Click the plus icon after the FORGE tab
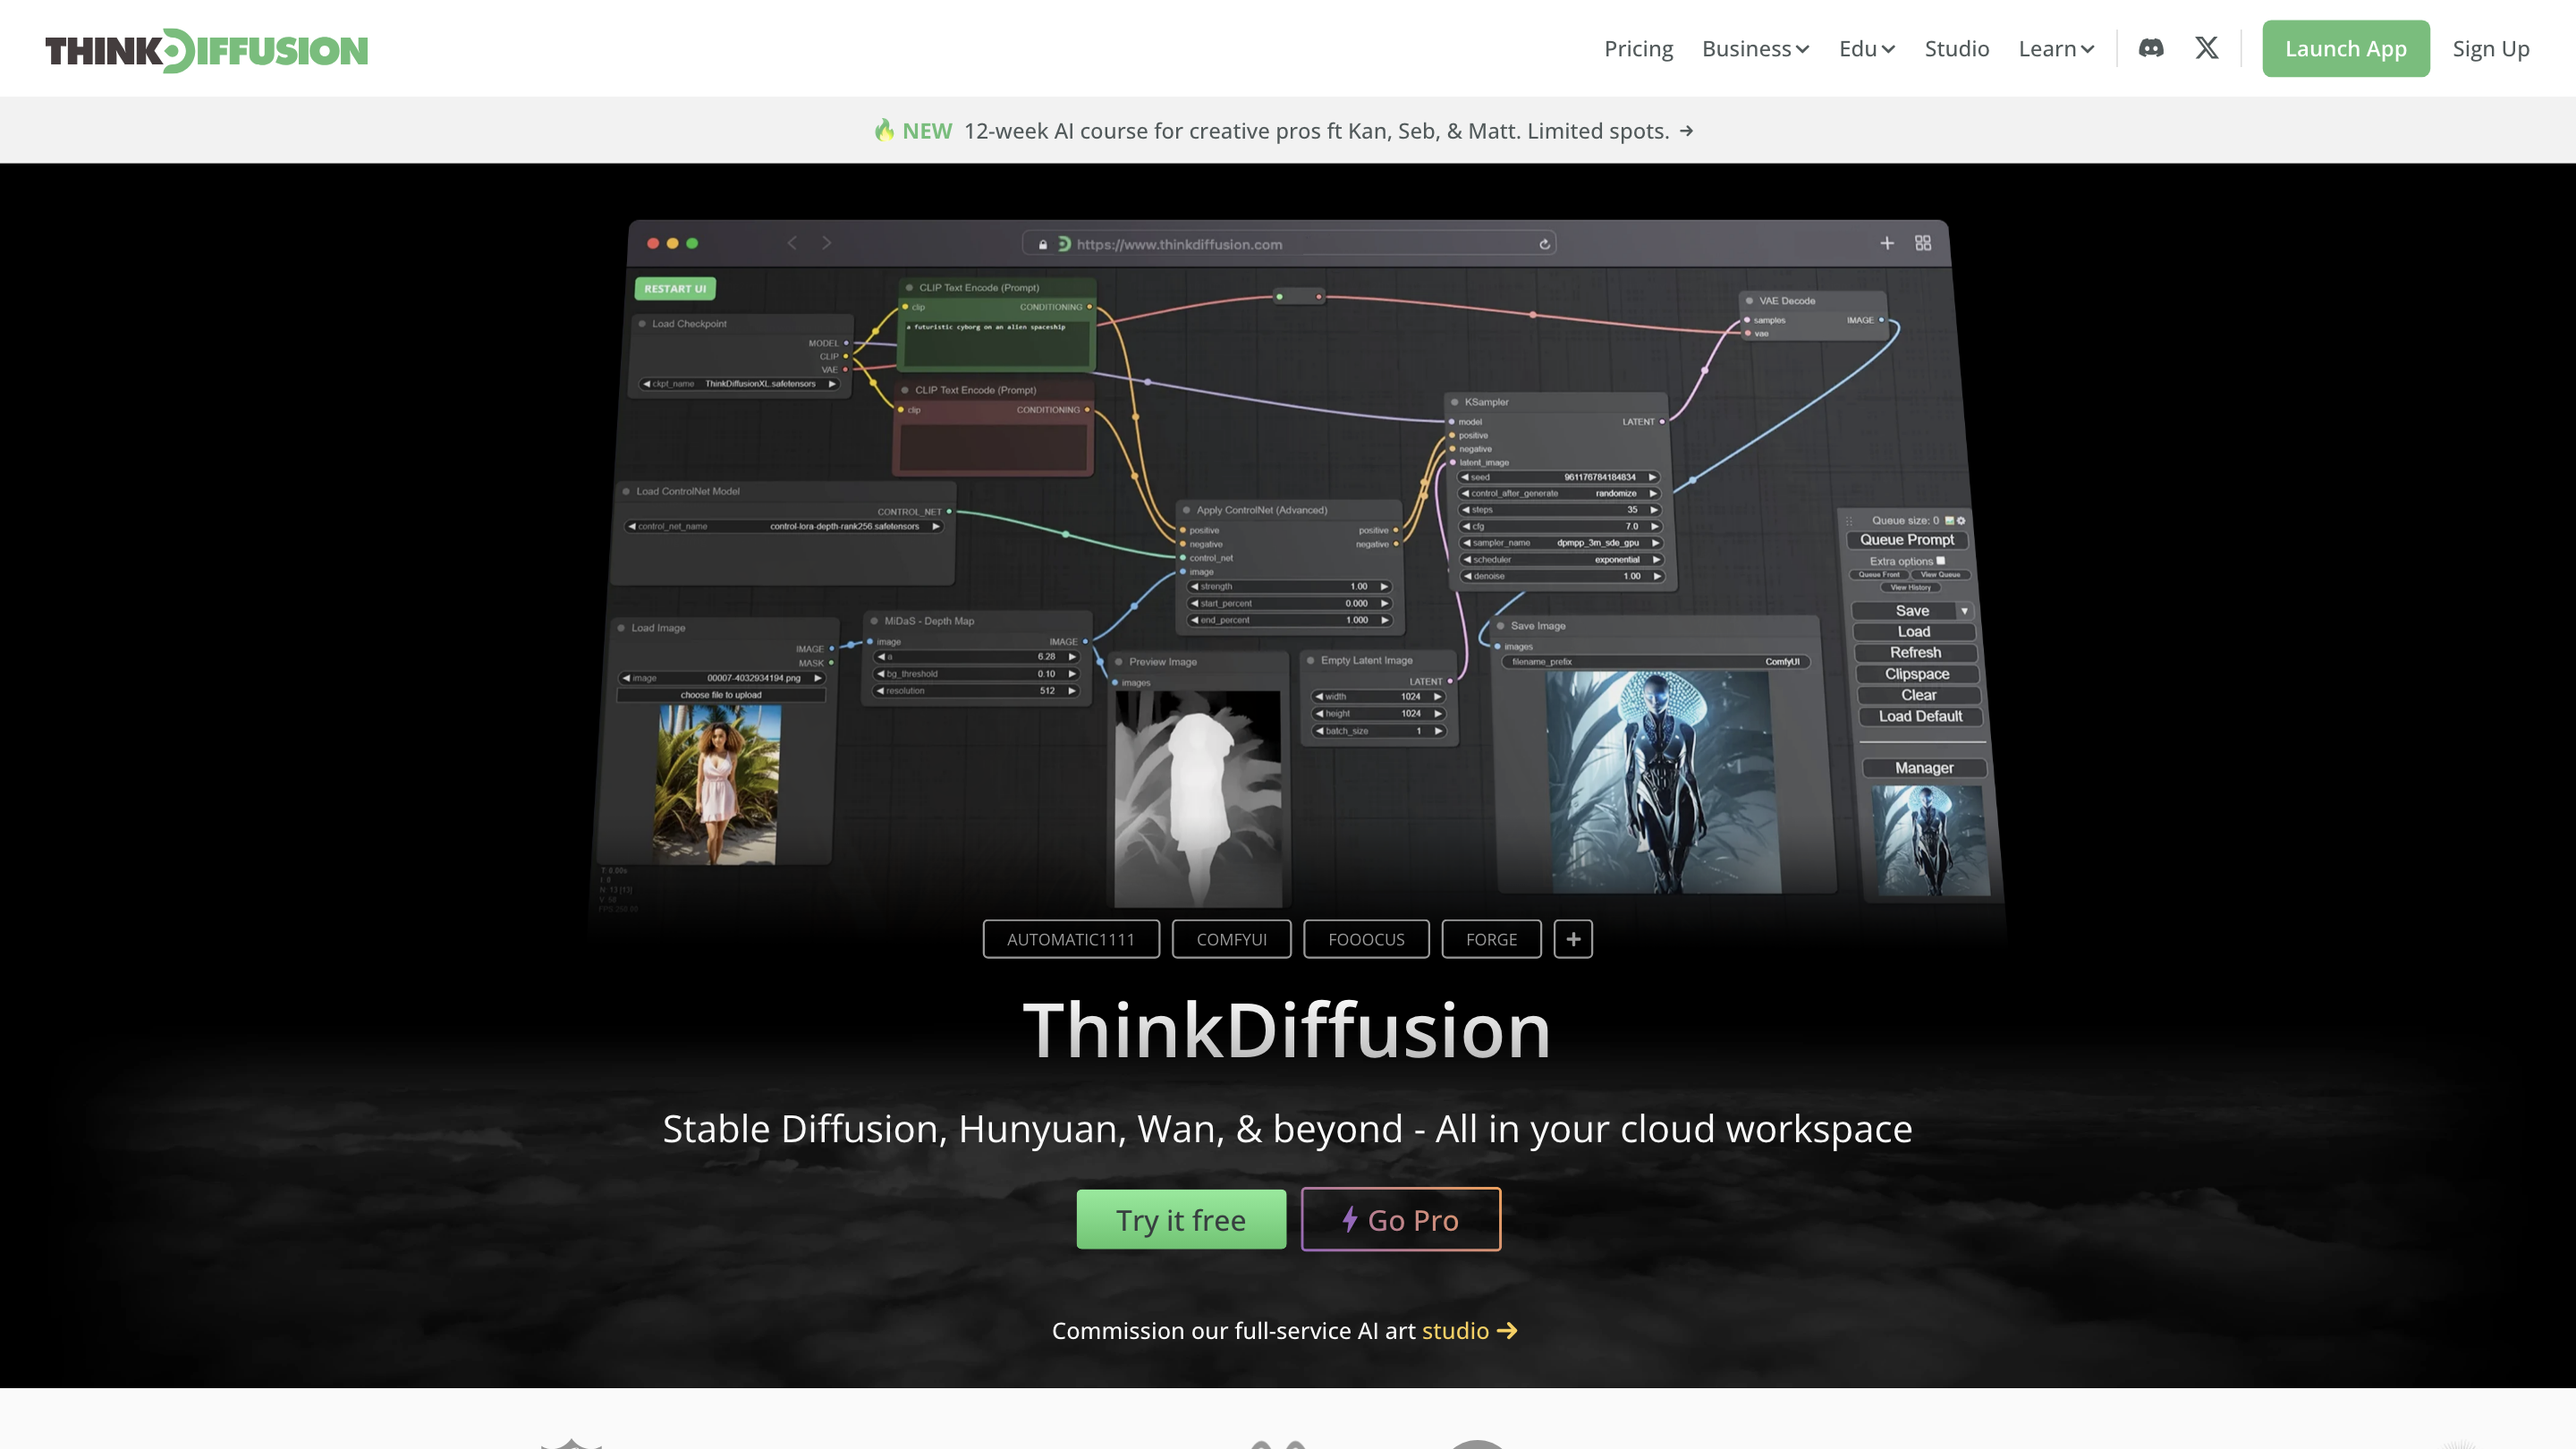The image size is (2576, 1449). [x=1573, y=939]
